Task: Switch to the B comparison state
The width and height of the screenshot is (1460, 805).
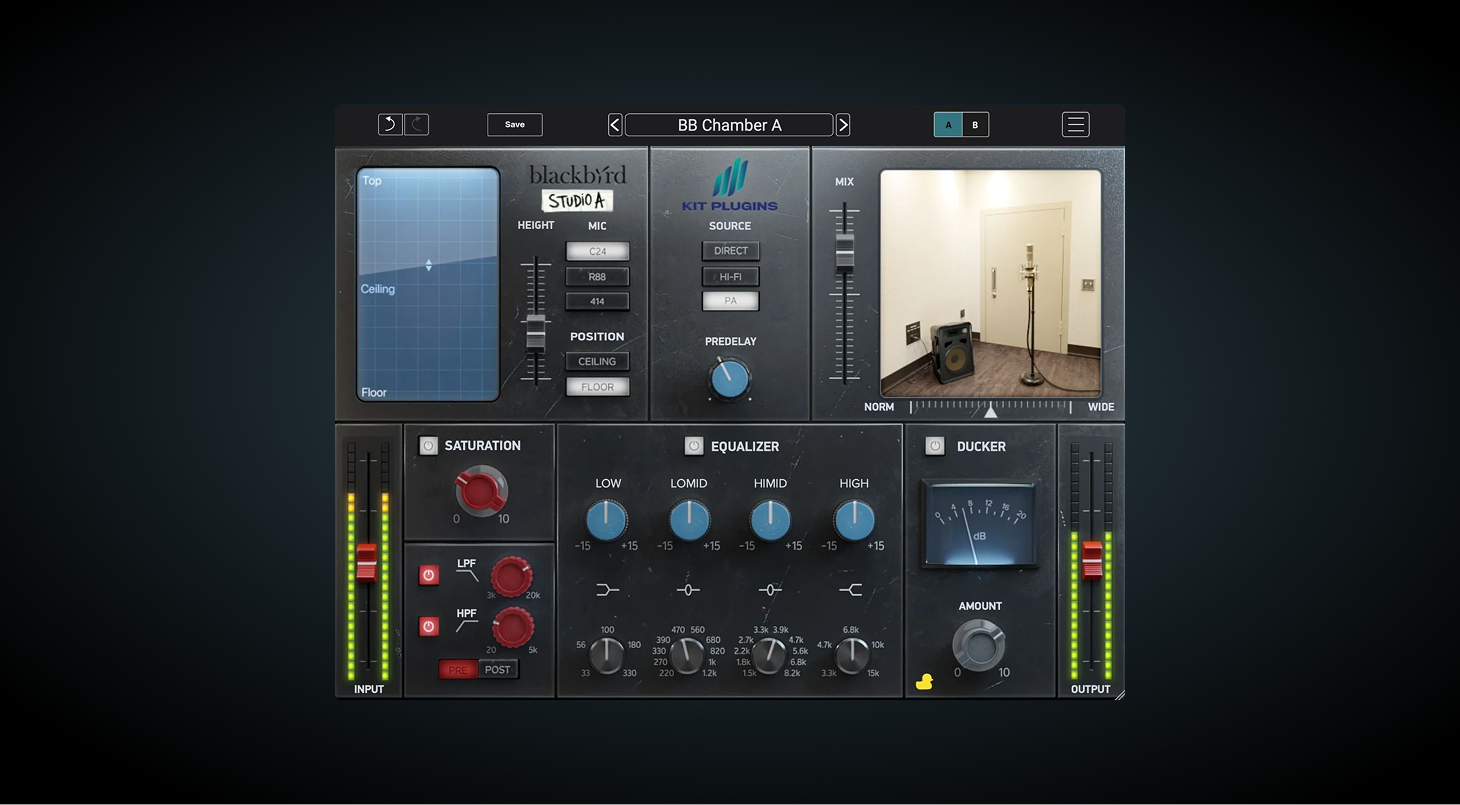Action: click(975, 124)
